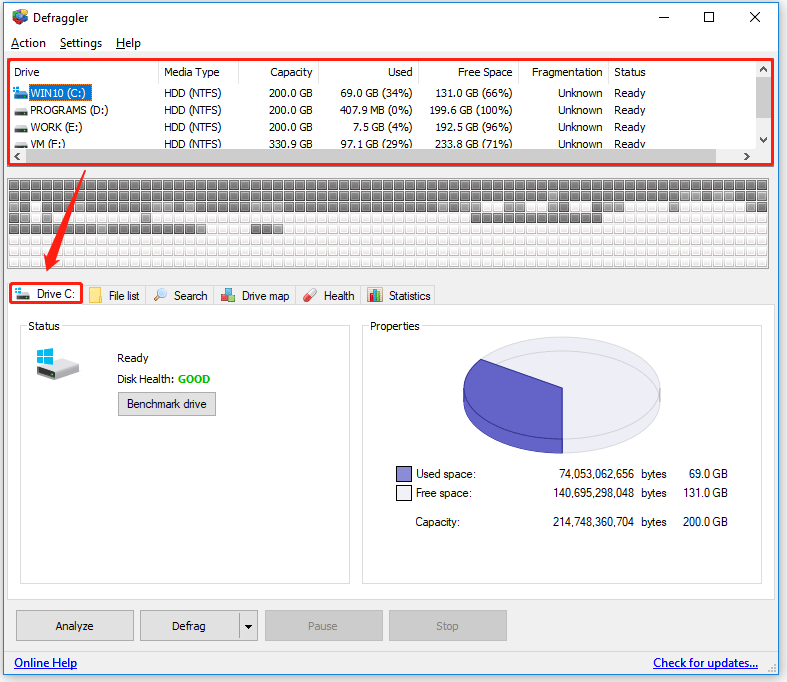Viewport: 787px width, 682px height.
Task: Sort by the Free Space column header
Action: [468, 72]
